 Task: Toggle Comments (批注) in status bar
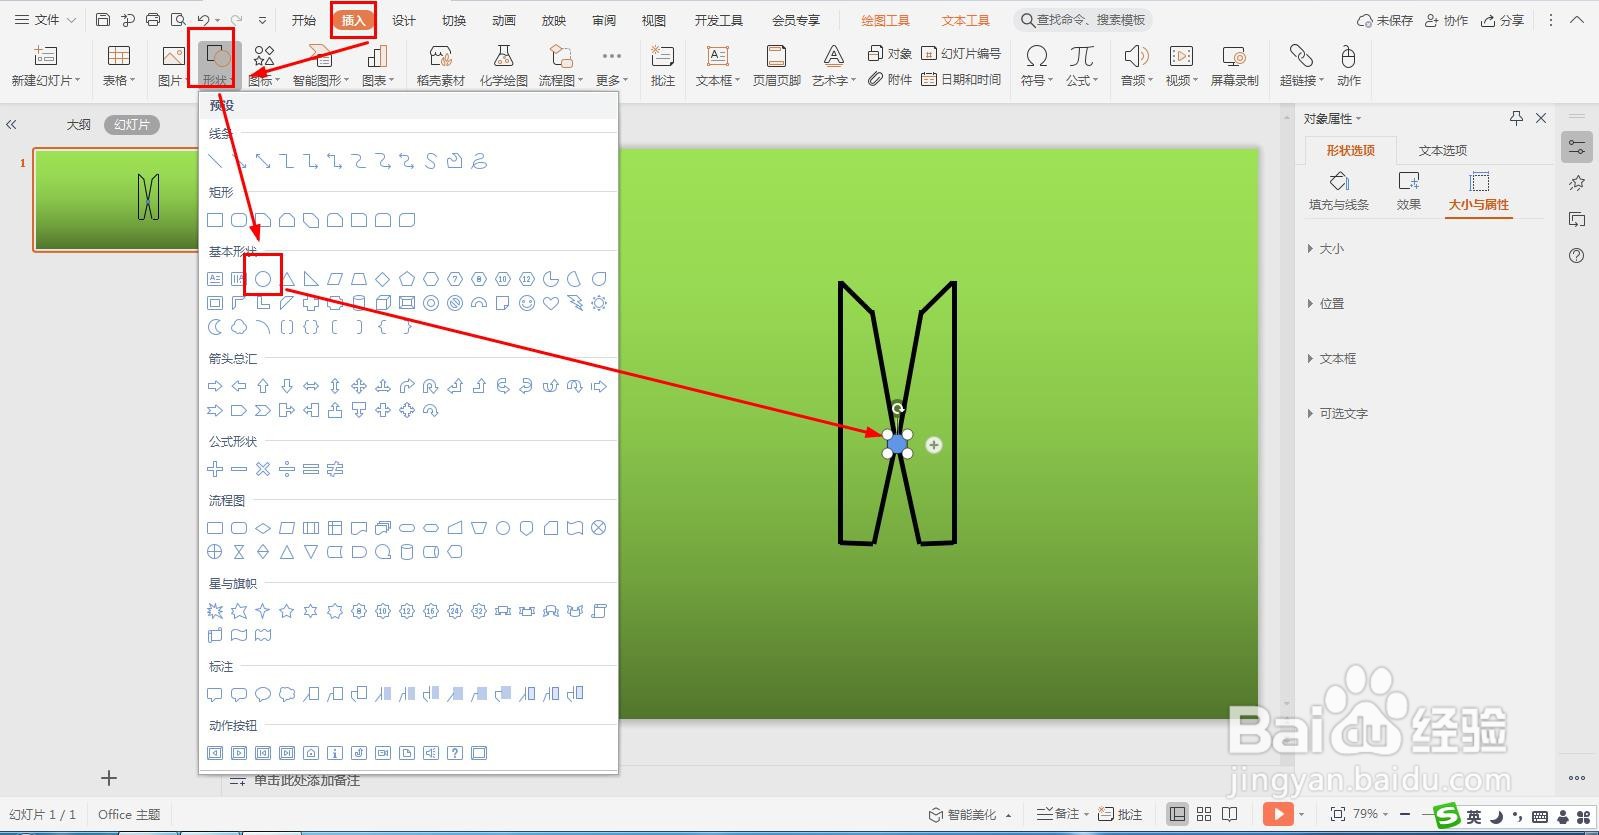tap(1120, 814)
